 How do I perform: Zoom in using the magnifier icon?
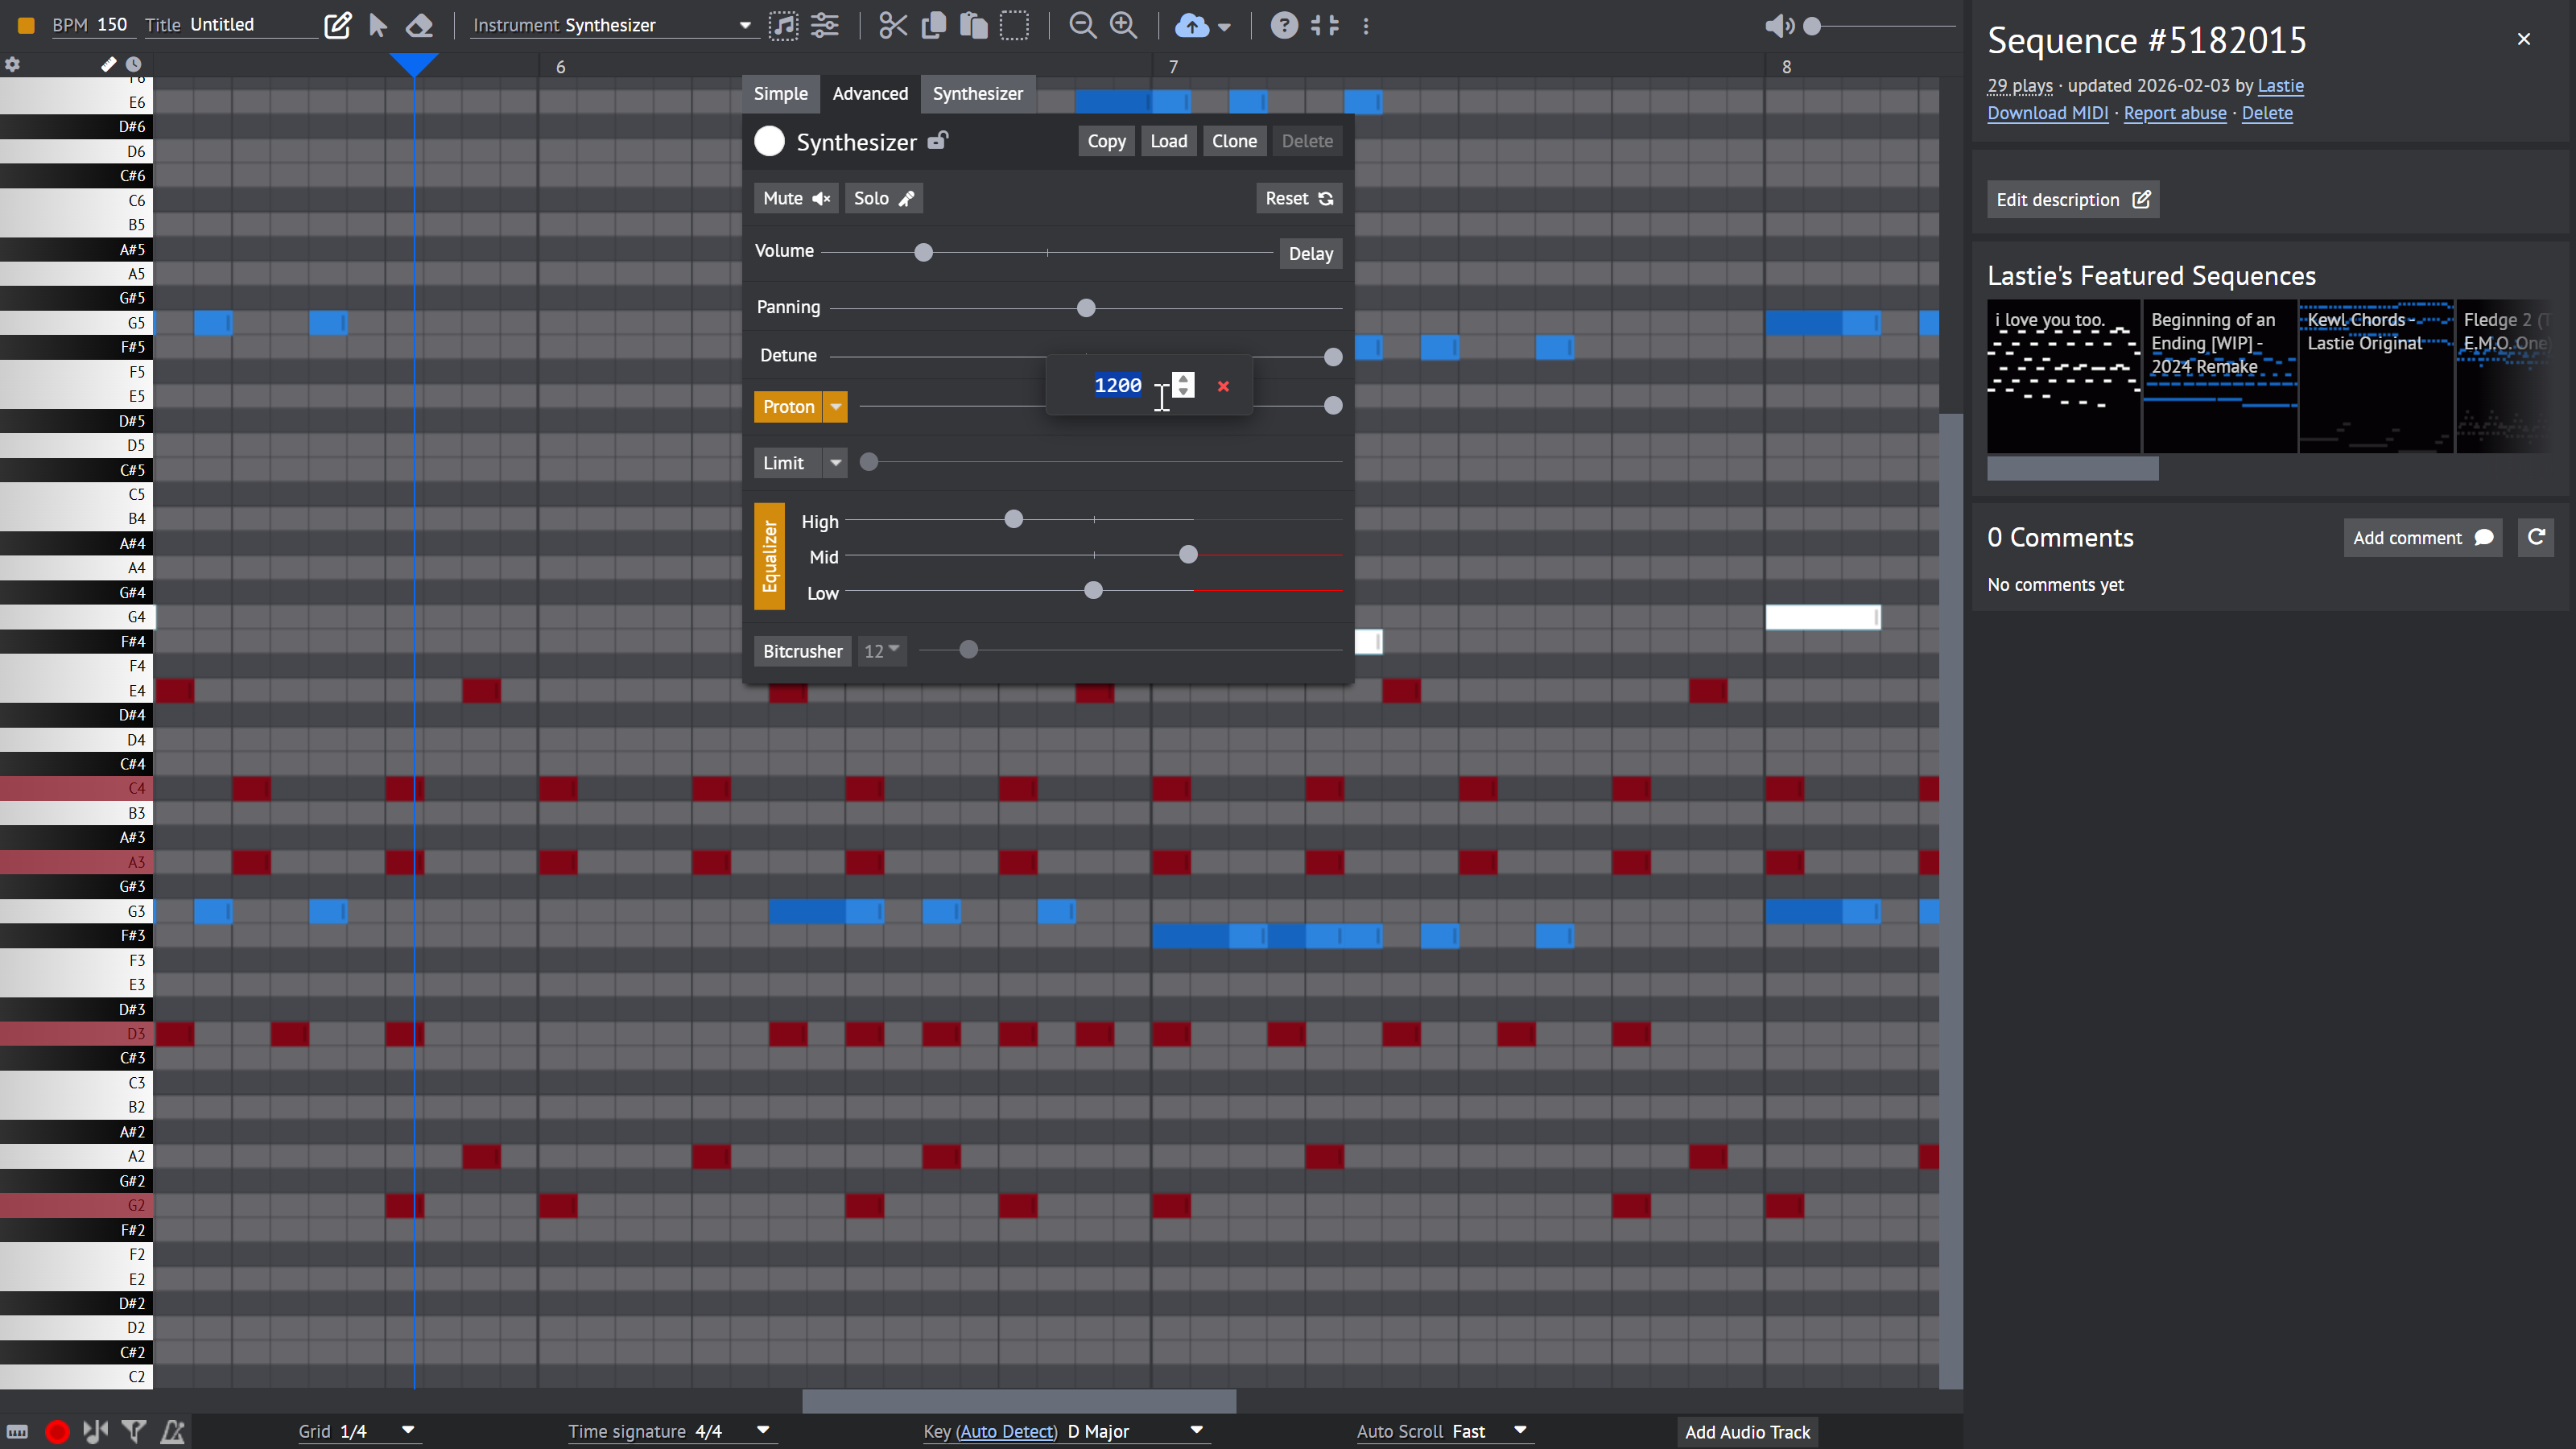coord(1123,25)
